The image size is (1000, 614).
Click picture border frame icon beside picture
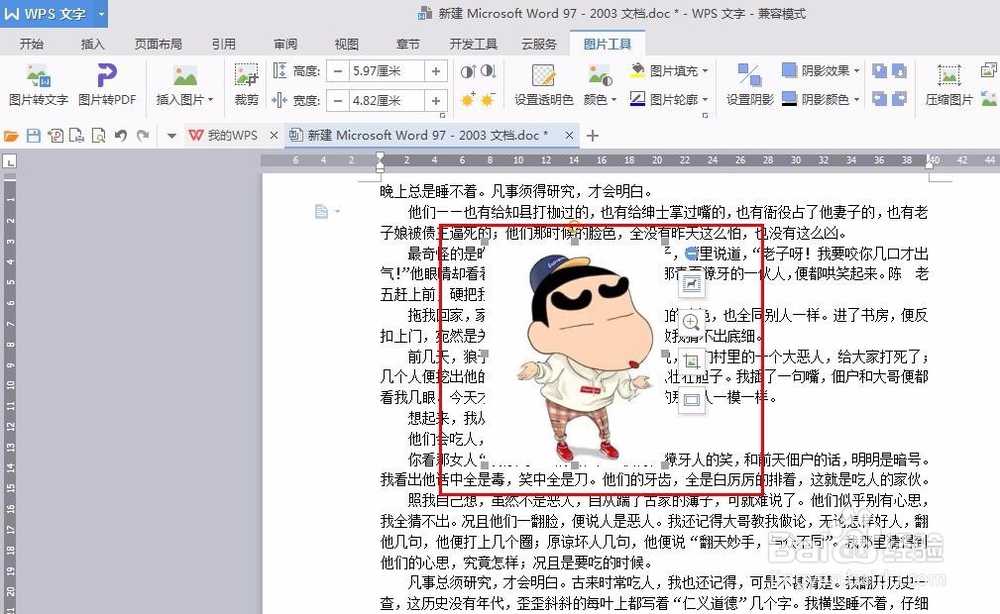click(691, 400)
